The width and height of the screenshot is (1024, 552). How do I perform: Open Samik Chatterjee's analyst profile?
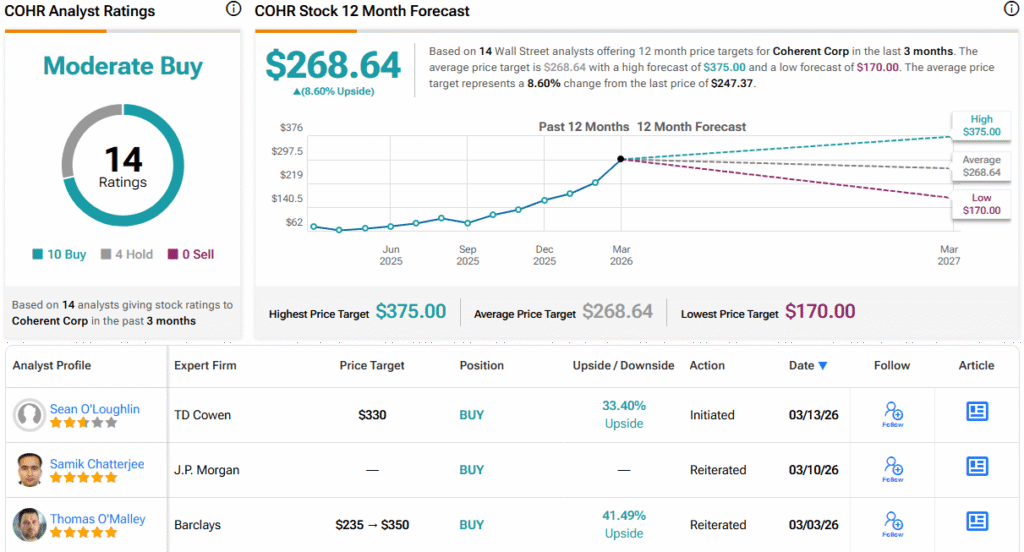pyautogui.click(x=97, y=464)
